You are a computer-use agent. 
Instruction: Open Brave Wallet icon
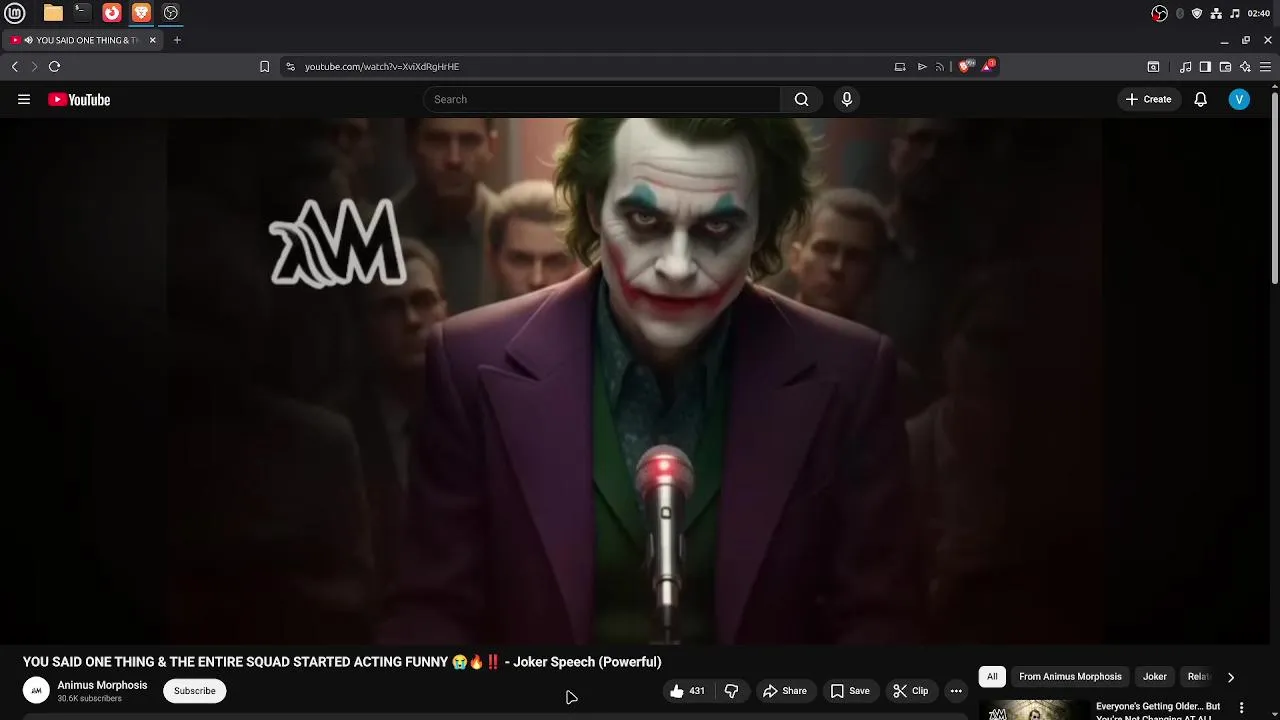click(1225, 66)
